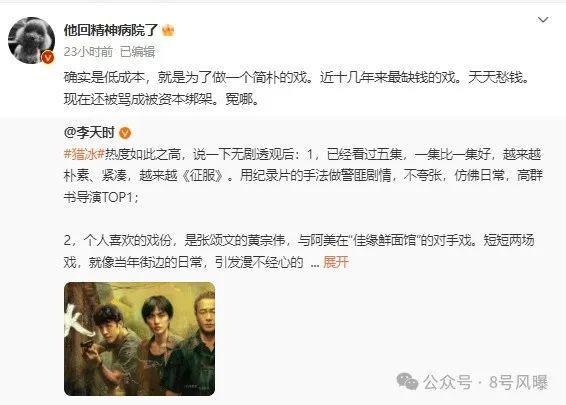Click the second paragraph about 张颂文

299,251
